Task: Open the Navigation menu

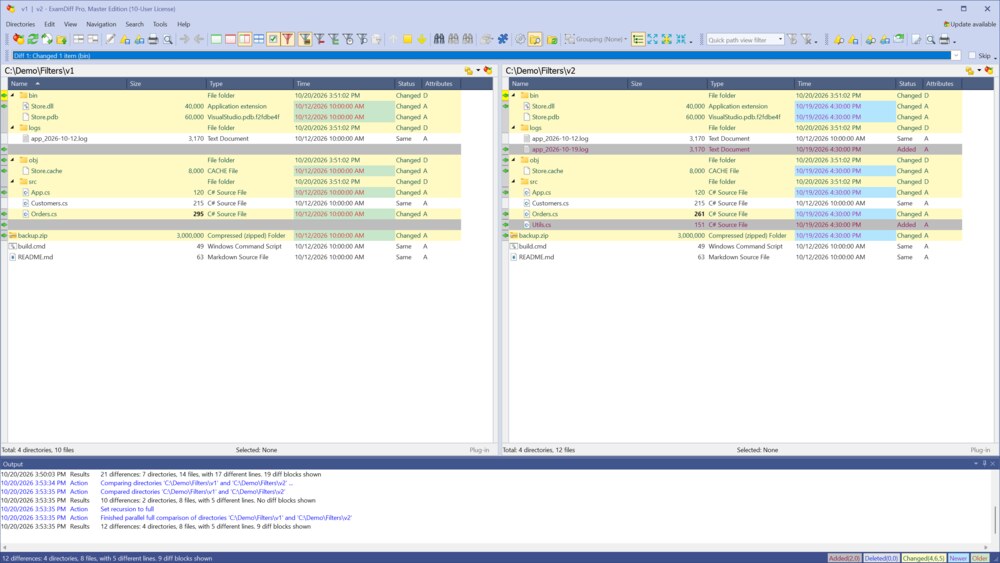Action: pos(101,24)
